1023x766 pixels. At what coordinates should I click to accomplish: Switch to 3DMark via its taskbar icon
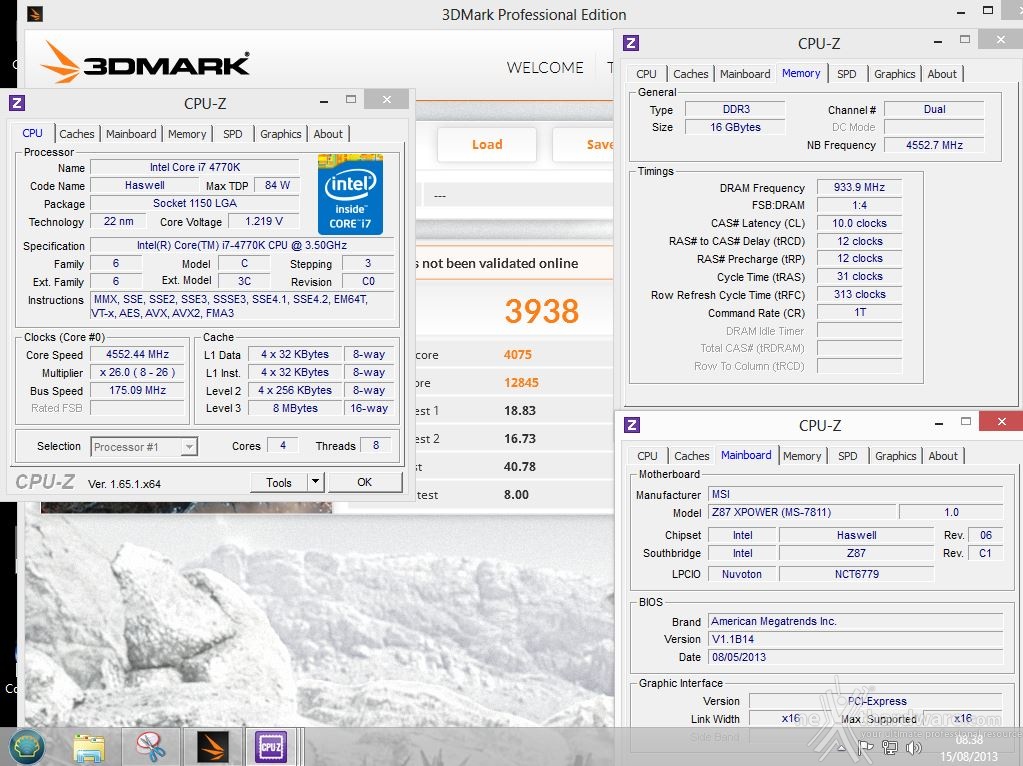coord(213,747)
